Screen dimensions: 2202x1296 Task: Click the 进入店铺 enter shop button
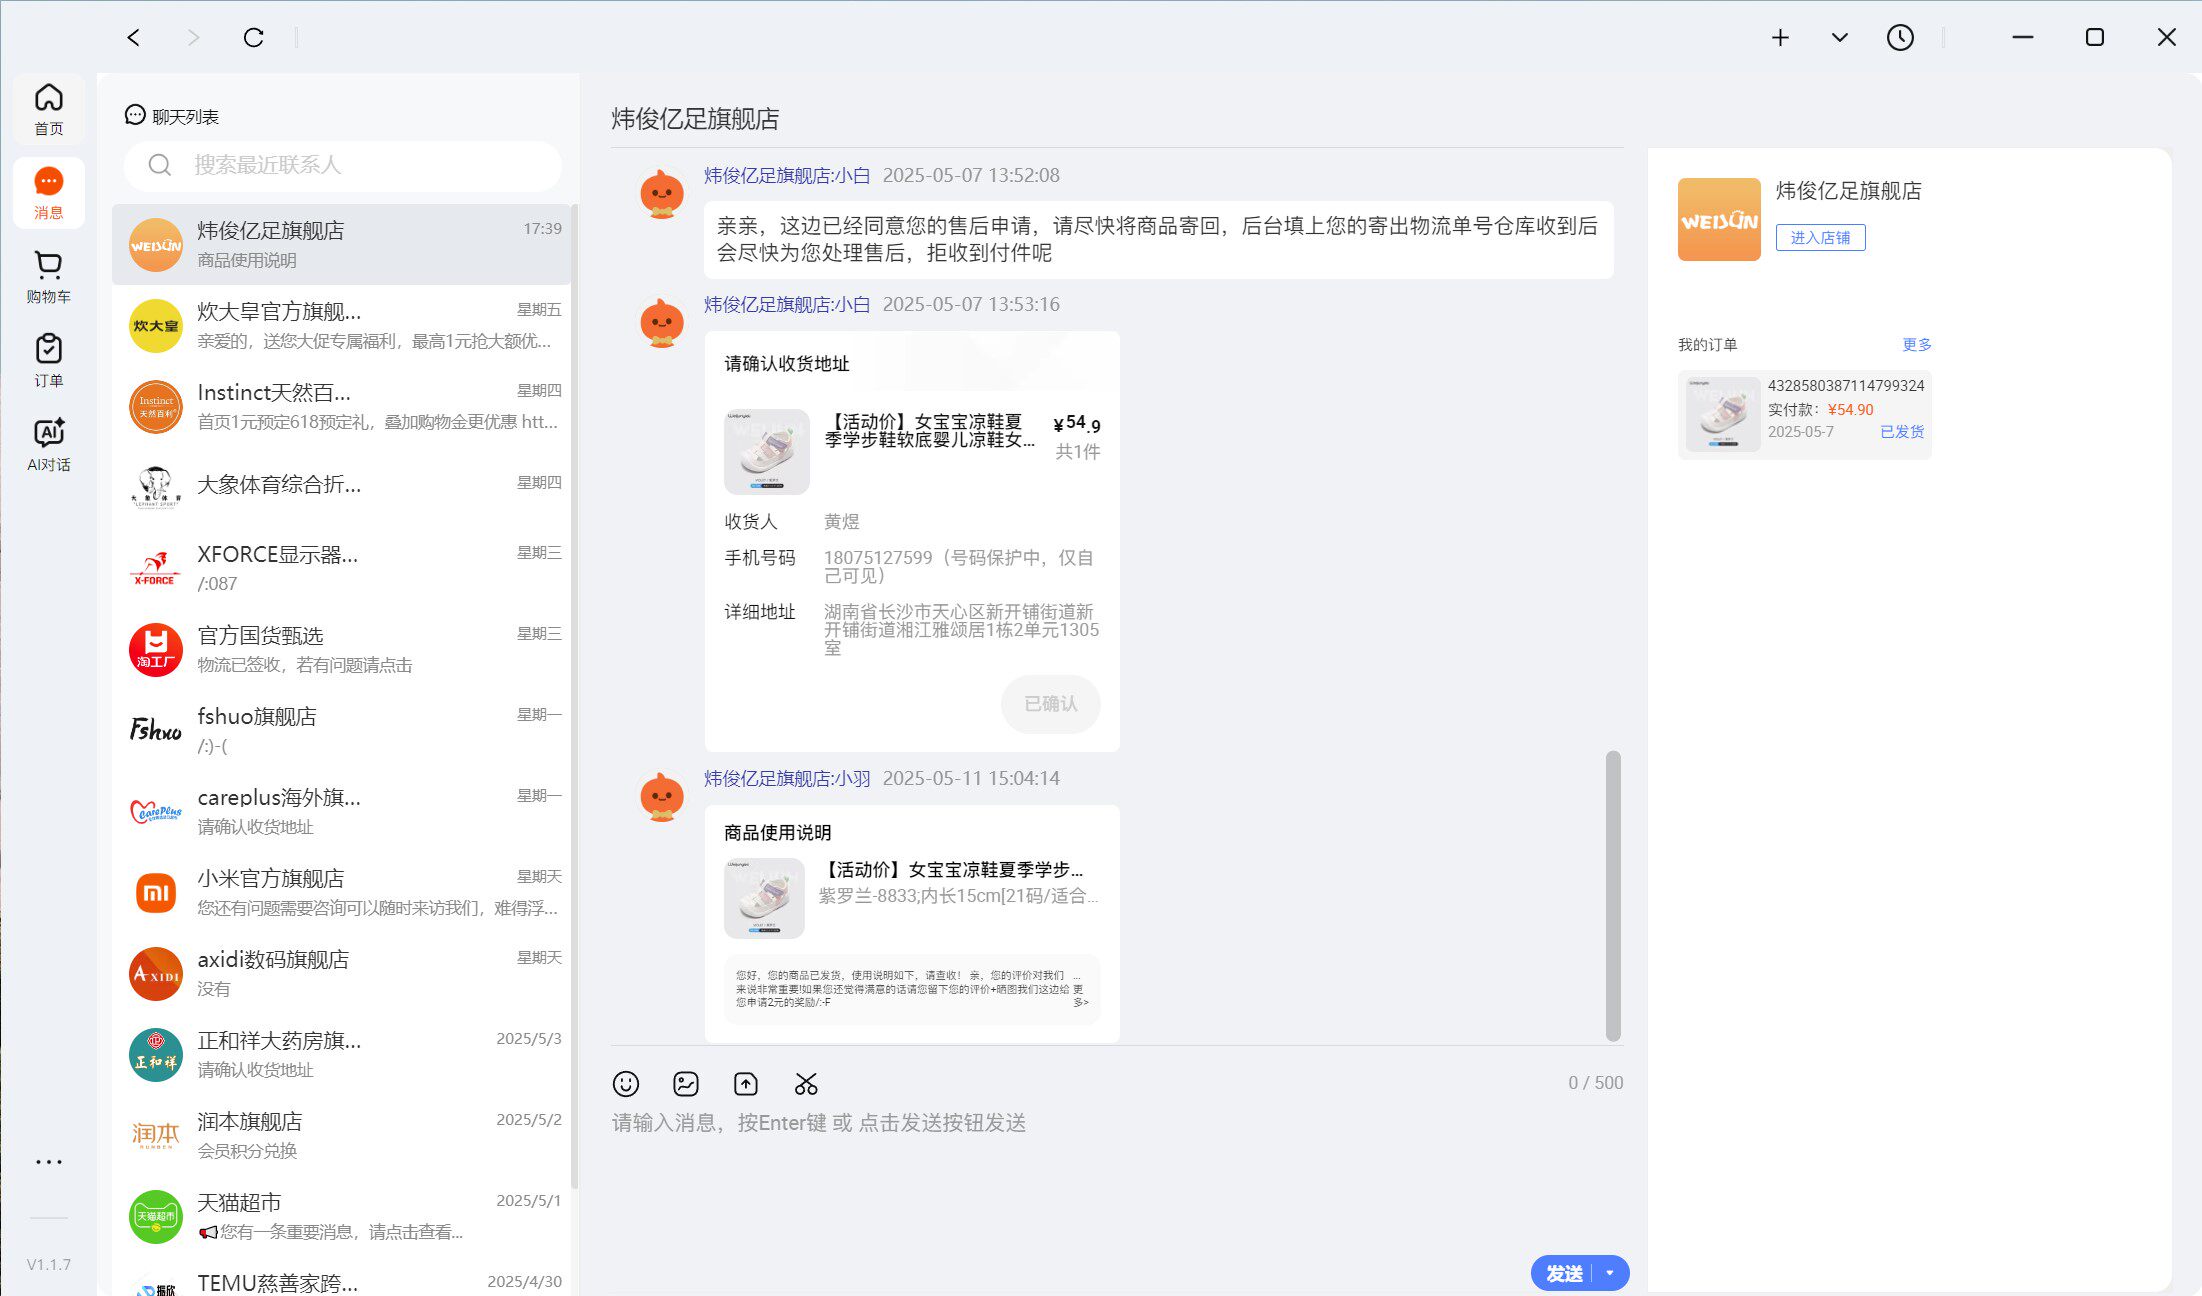click(x=1819, y=237)
